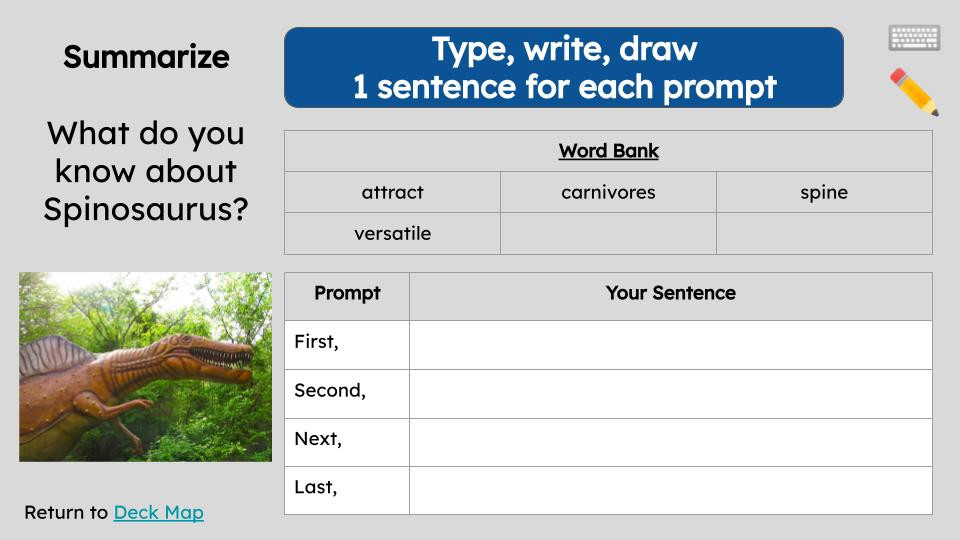Click the empty Word Bank cell below carnivores
This screenshot has height=540, width=960.
608,233
